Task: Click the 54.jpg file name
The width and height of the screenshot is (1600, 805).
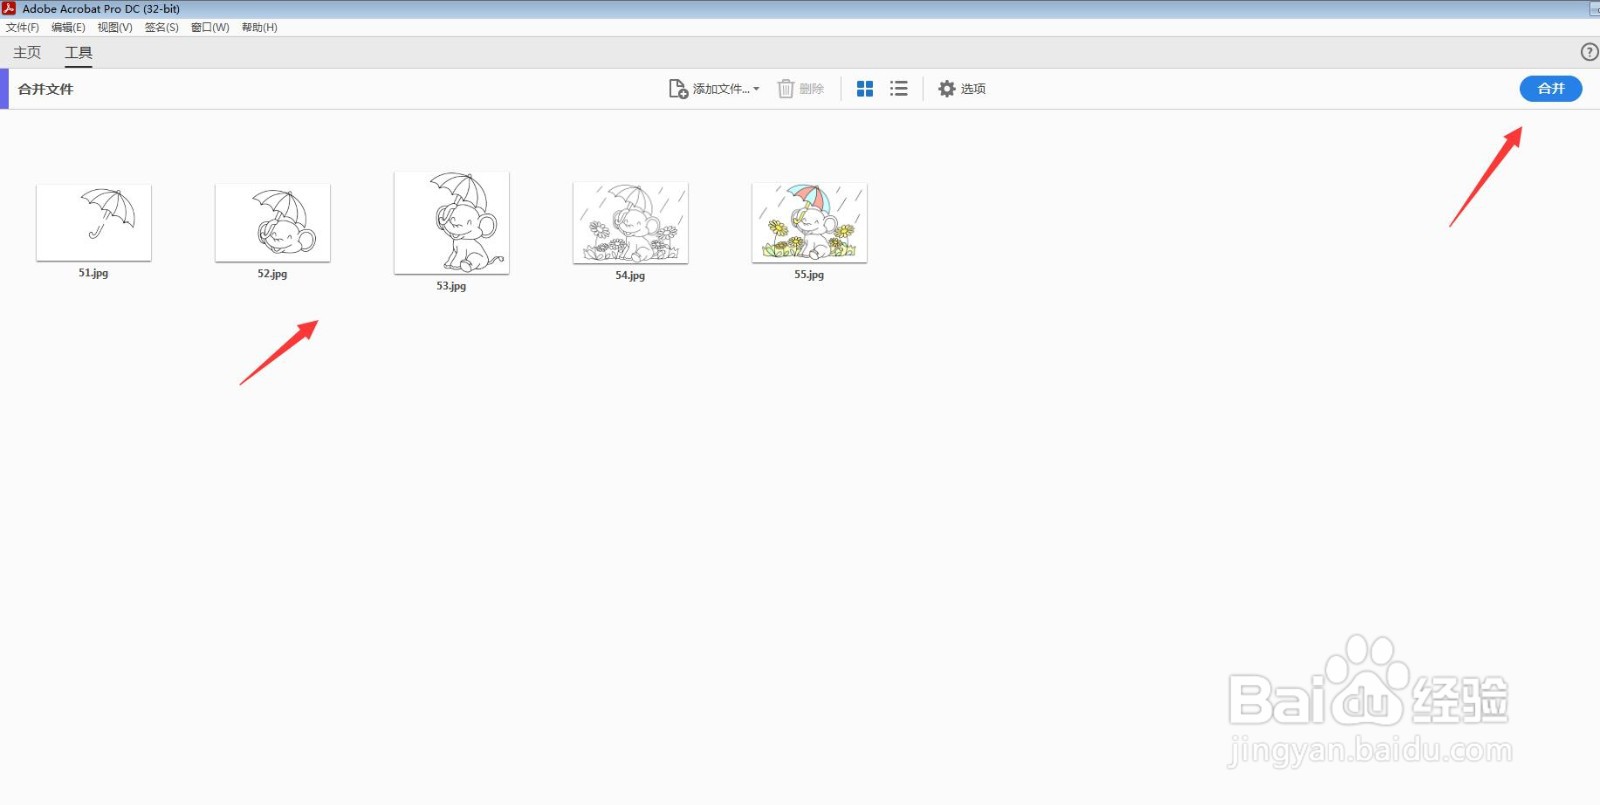Action: tap(630, 276)
